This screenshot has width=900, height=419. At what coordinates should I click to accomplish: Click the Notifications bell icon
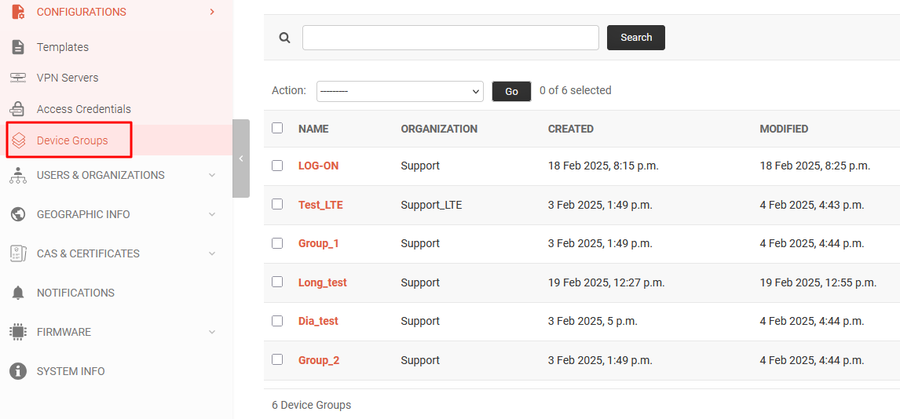(x=17, y=293)
